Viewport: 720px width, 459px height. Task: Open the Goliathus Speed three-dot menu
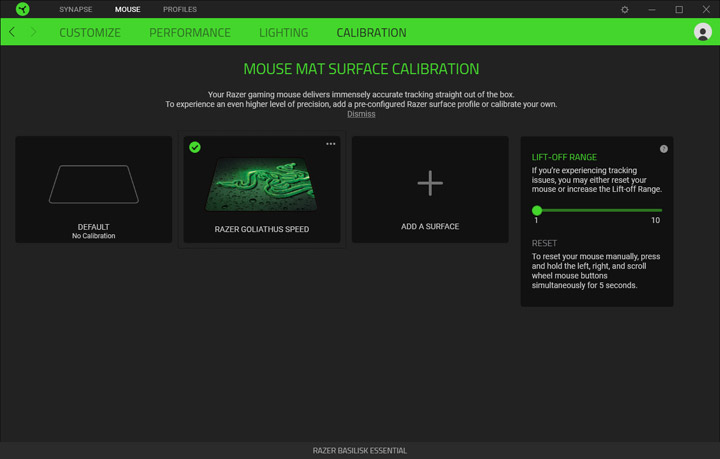(x=331, y=144)
